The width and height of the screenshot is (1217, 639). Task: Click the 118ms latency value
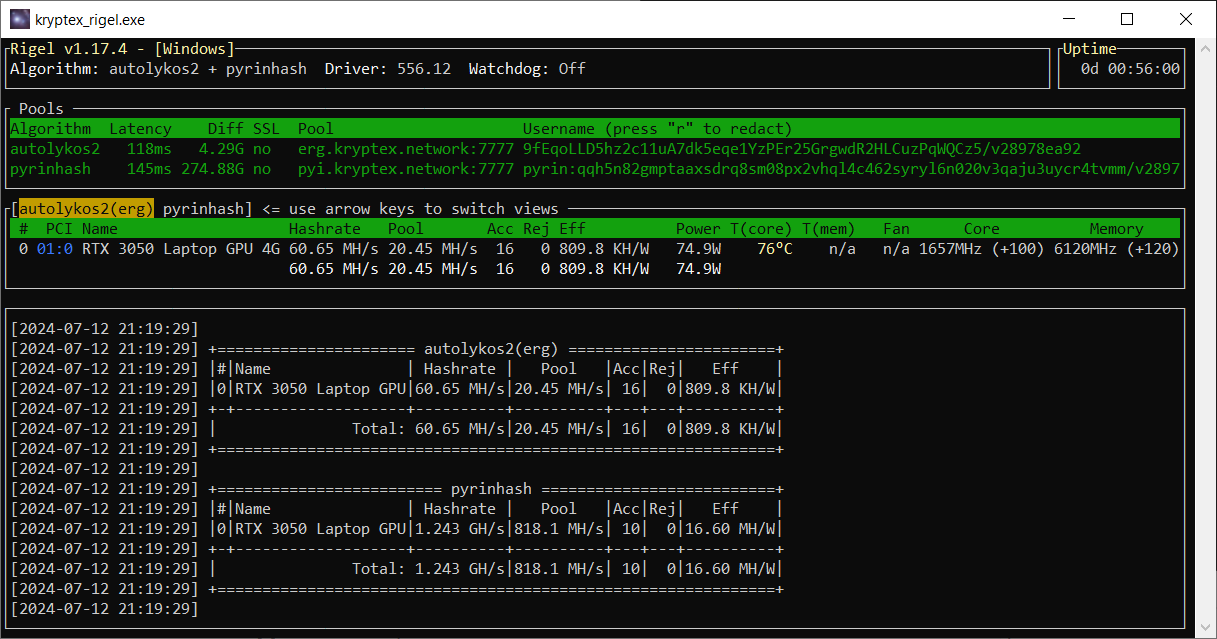[x=149, y=149]
